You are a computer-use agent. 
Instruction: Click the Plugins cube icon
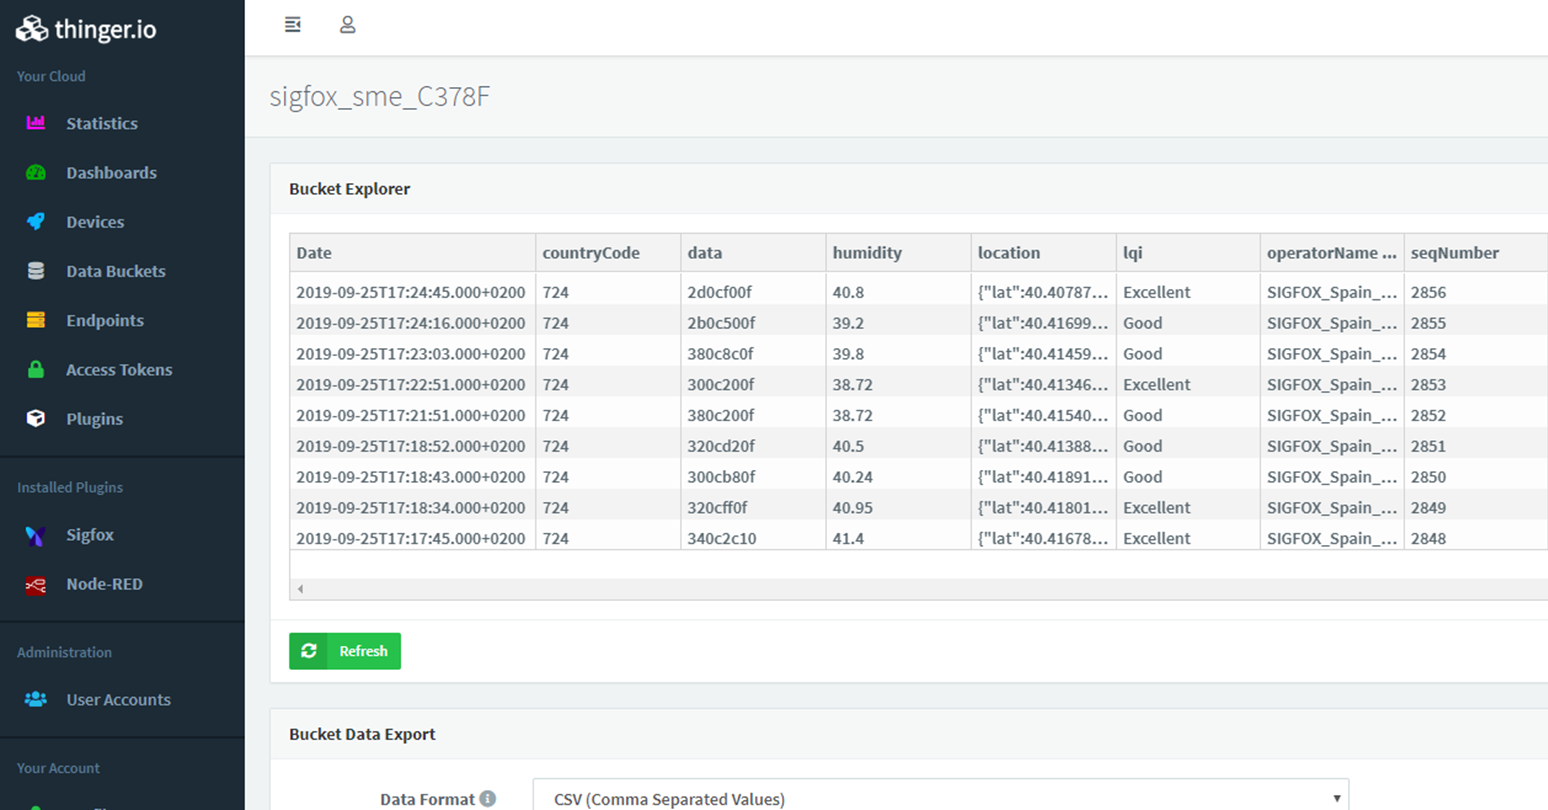coord(36,418)
